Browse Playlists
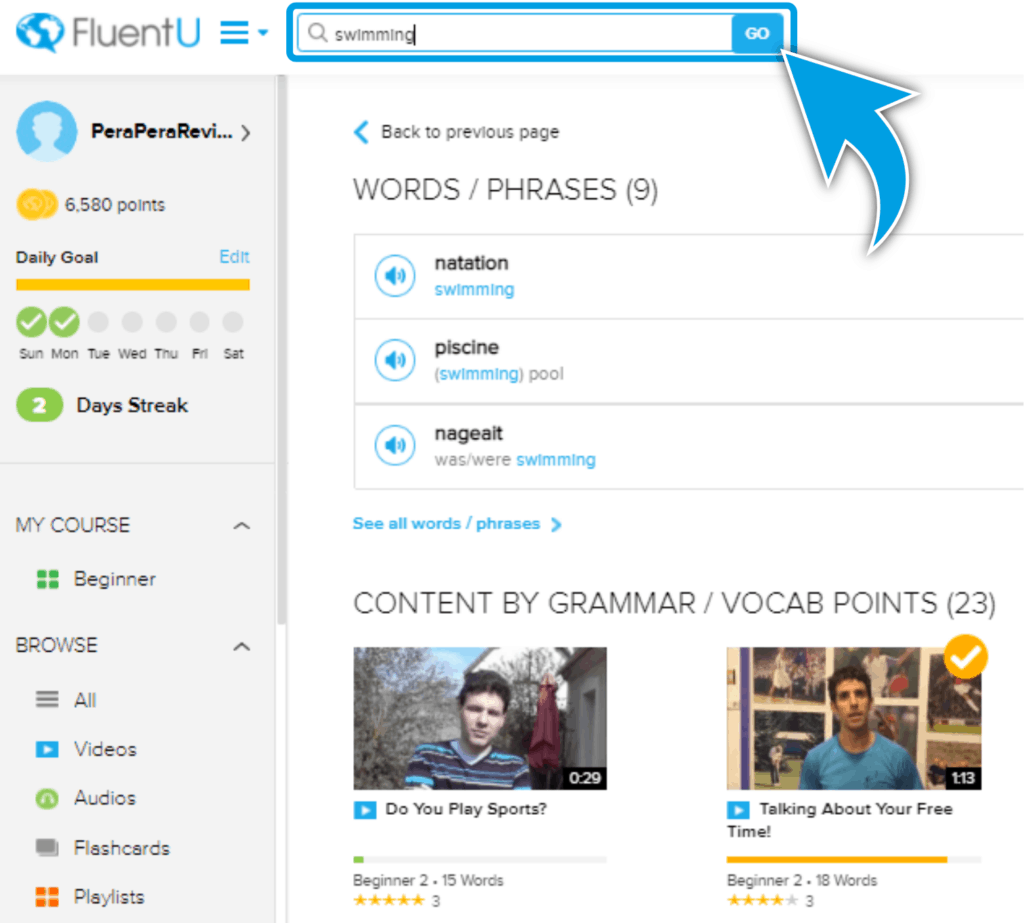 coord(109,897)
